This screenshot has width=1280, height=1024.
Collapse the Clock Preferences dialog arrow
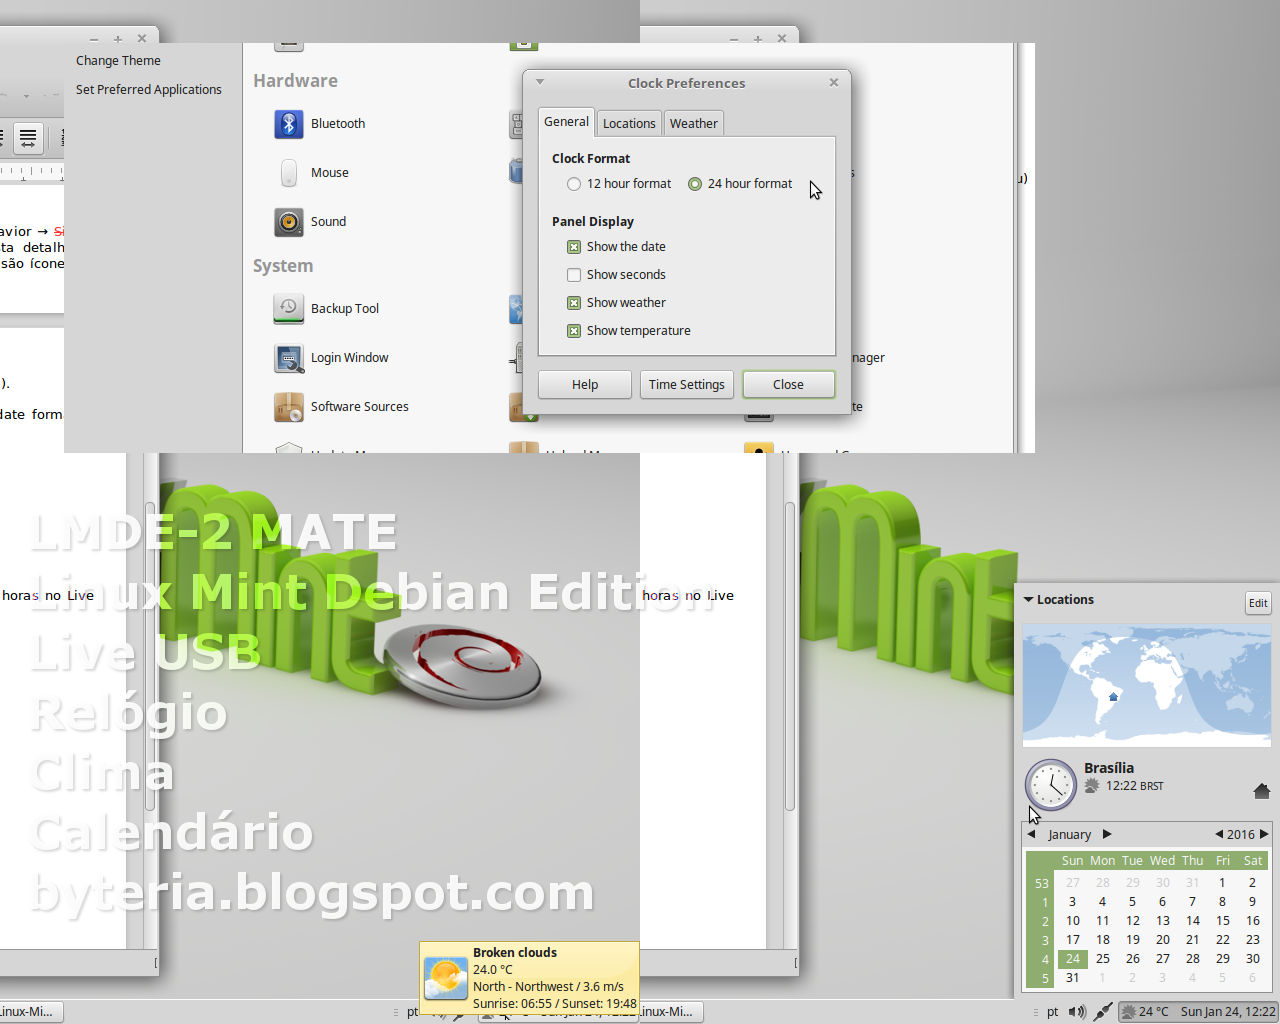coord(540,82)
